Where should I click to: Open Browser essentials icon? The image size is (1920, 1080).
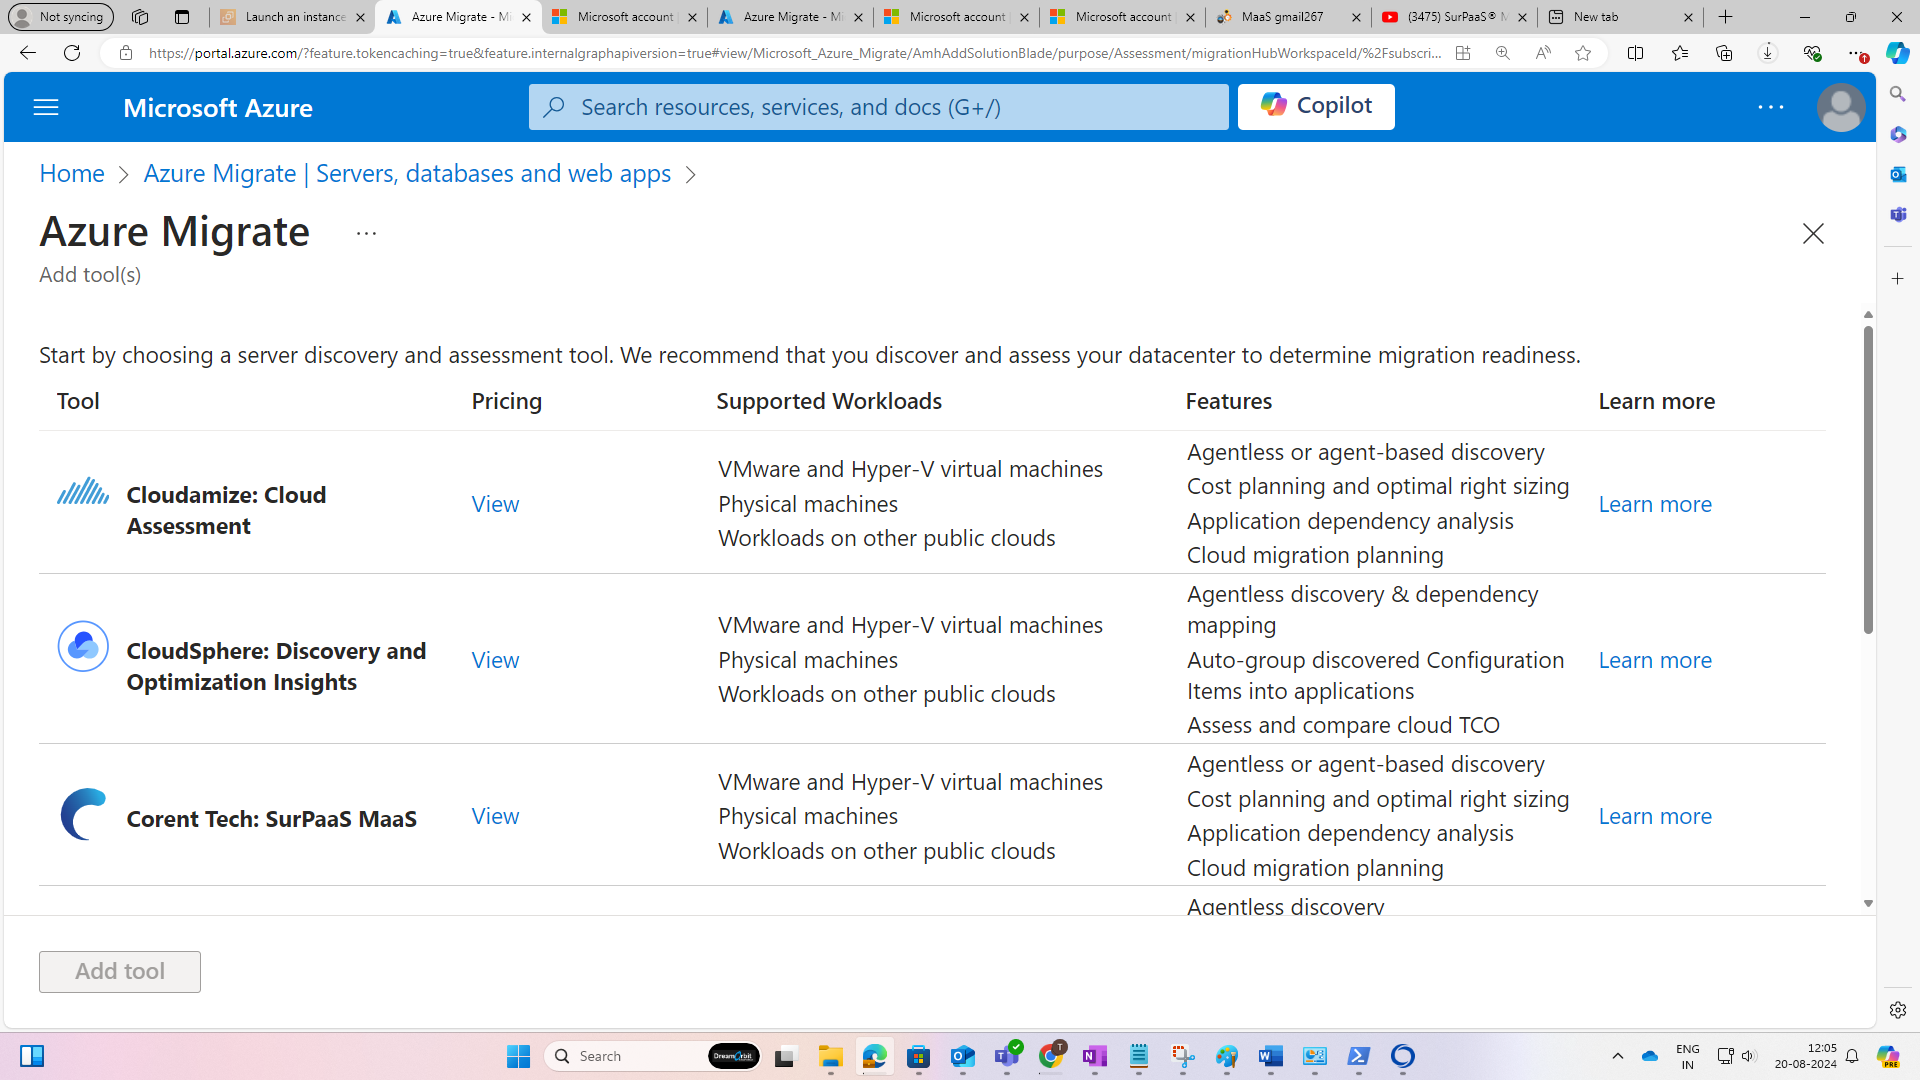point(1812,53)
